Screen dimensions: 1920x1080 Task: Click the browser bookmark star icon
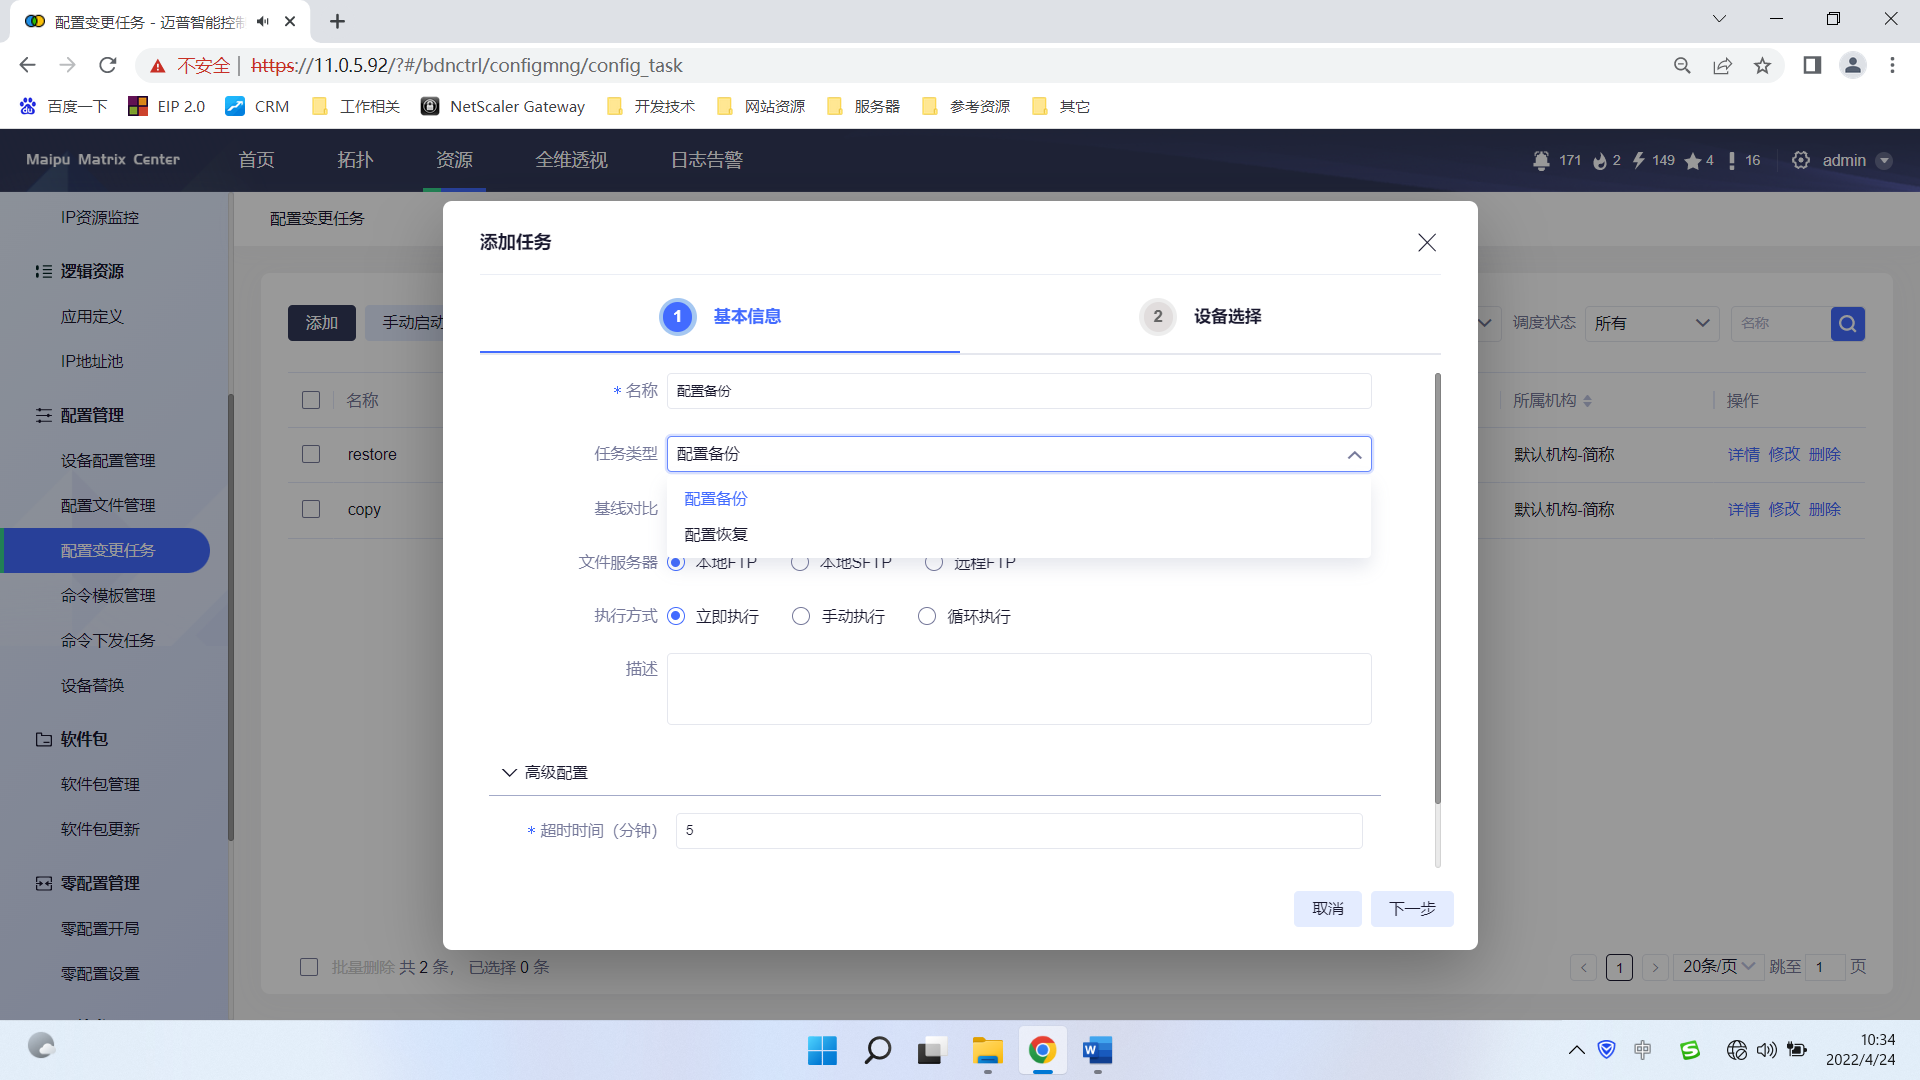tap(1762, 66)
